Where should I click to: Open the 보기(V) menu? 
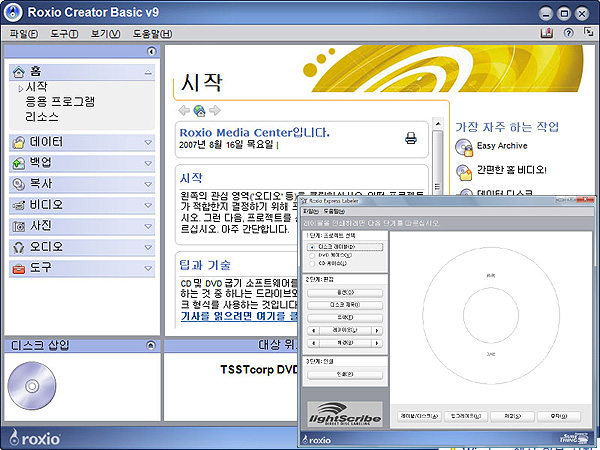[x=105, y=34]
